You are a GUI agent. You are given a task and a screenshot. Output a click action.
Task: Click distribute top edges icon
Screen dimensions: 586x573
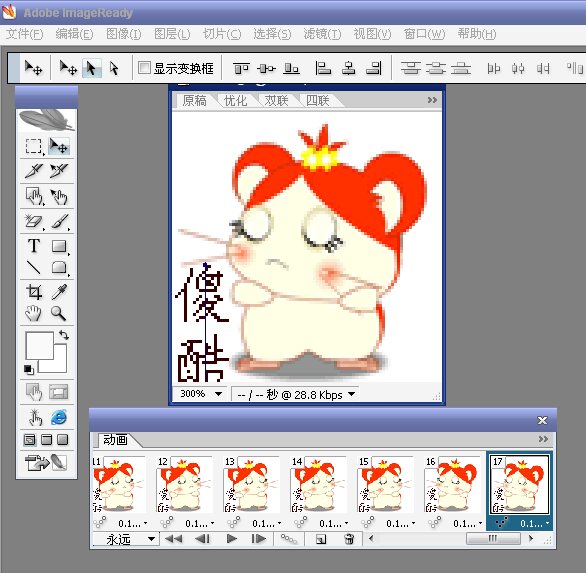pos(411,68)
